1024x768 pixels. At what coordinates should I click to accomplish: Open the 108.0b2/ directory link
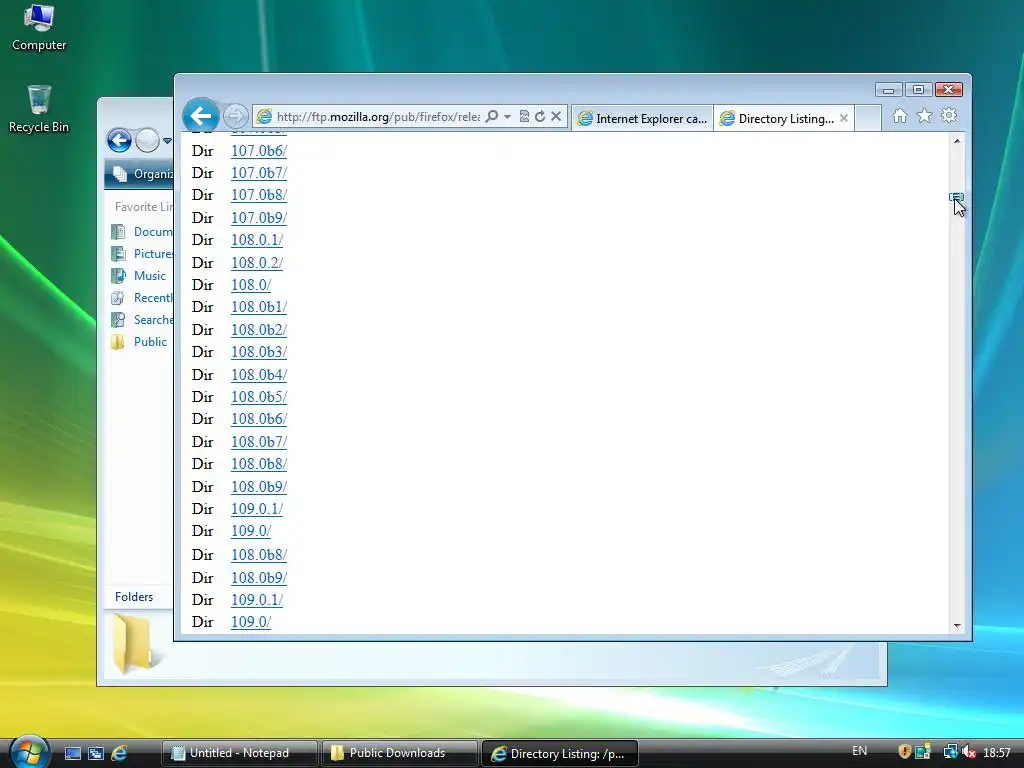coord(259,330)
